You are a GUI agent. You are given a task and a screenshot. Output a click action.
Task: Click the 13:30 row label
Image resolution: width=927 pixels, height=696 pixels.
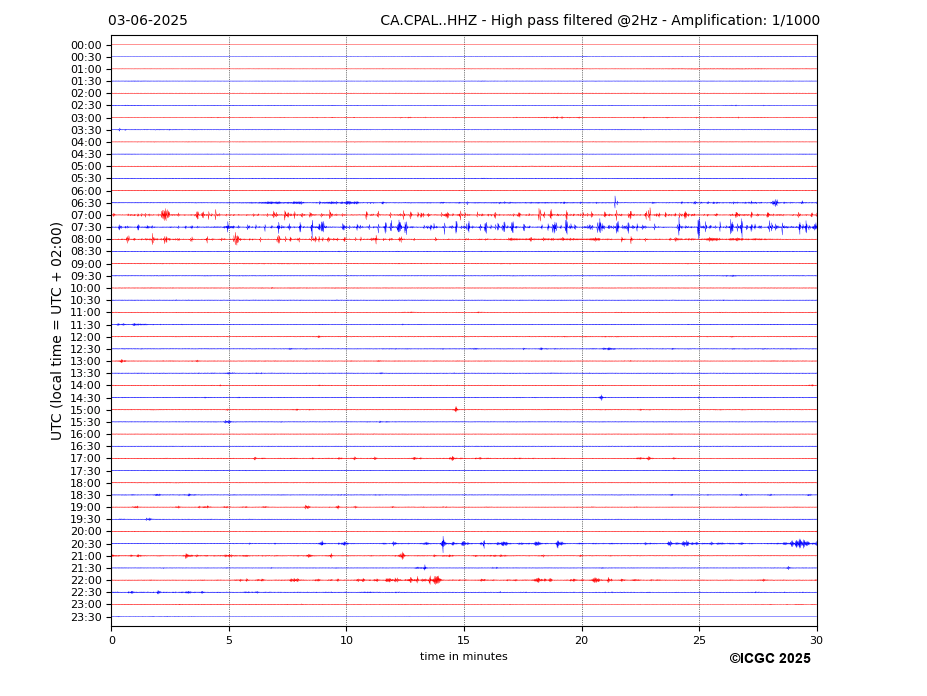[x=86, y=374]
